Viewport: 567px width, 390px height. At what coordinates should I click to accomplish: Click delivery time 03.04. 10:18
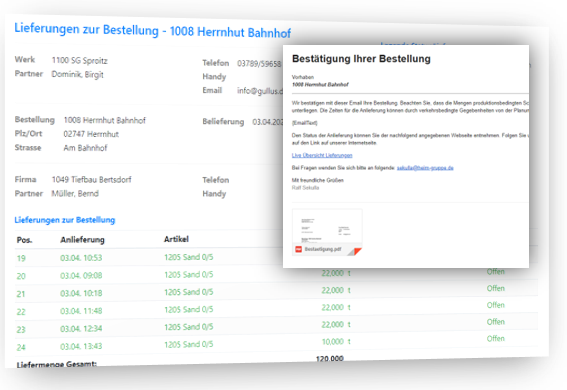[81, 293]
